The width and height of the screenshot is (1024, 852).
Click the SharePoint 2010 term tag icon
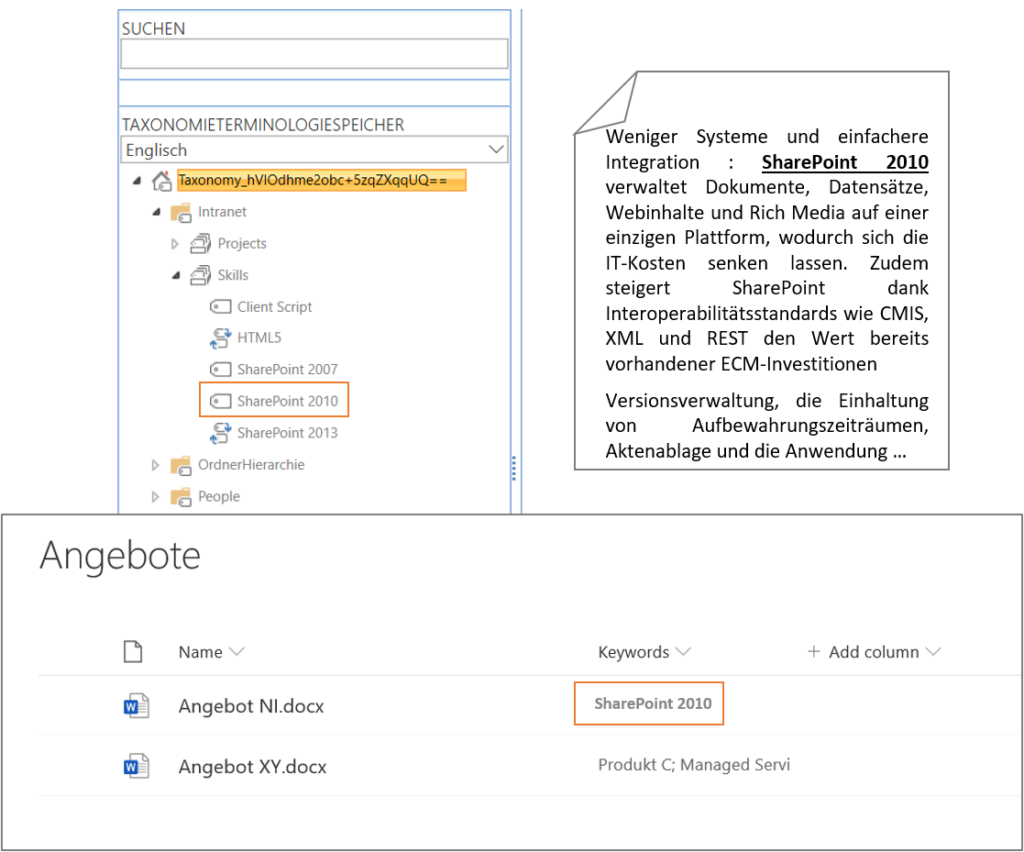(220, 401)
